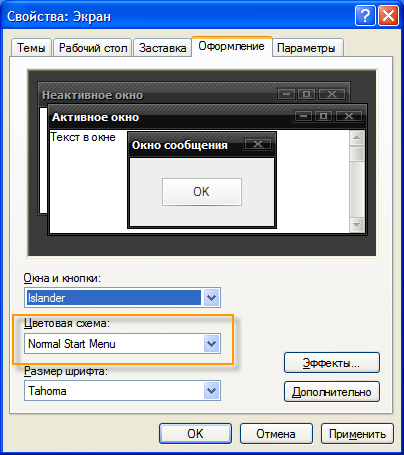Click the preview scrollbar up arrow

[x=357, y=138]
